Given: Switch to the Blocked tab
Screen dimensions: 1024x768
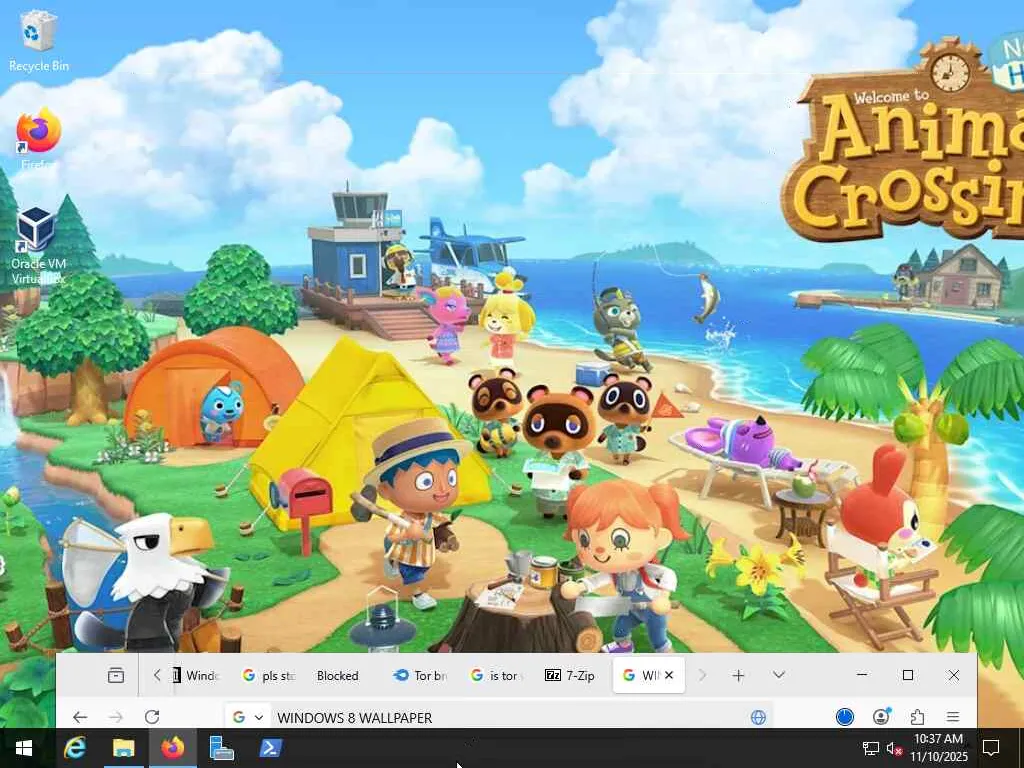Looking at the screenshot, I should [338, 675].
